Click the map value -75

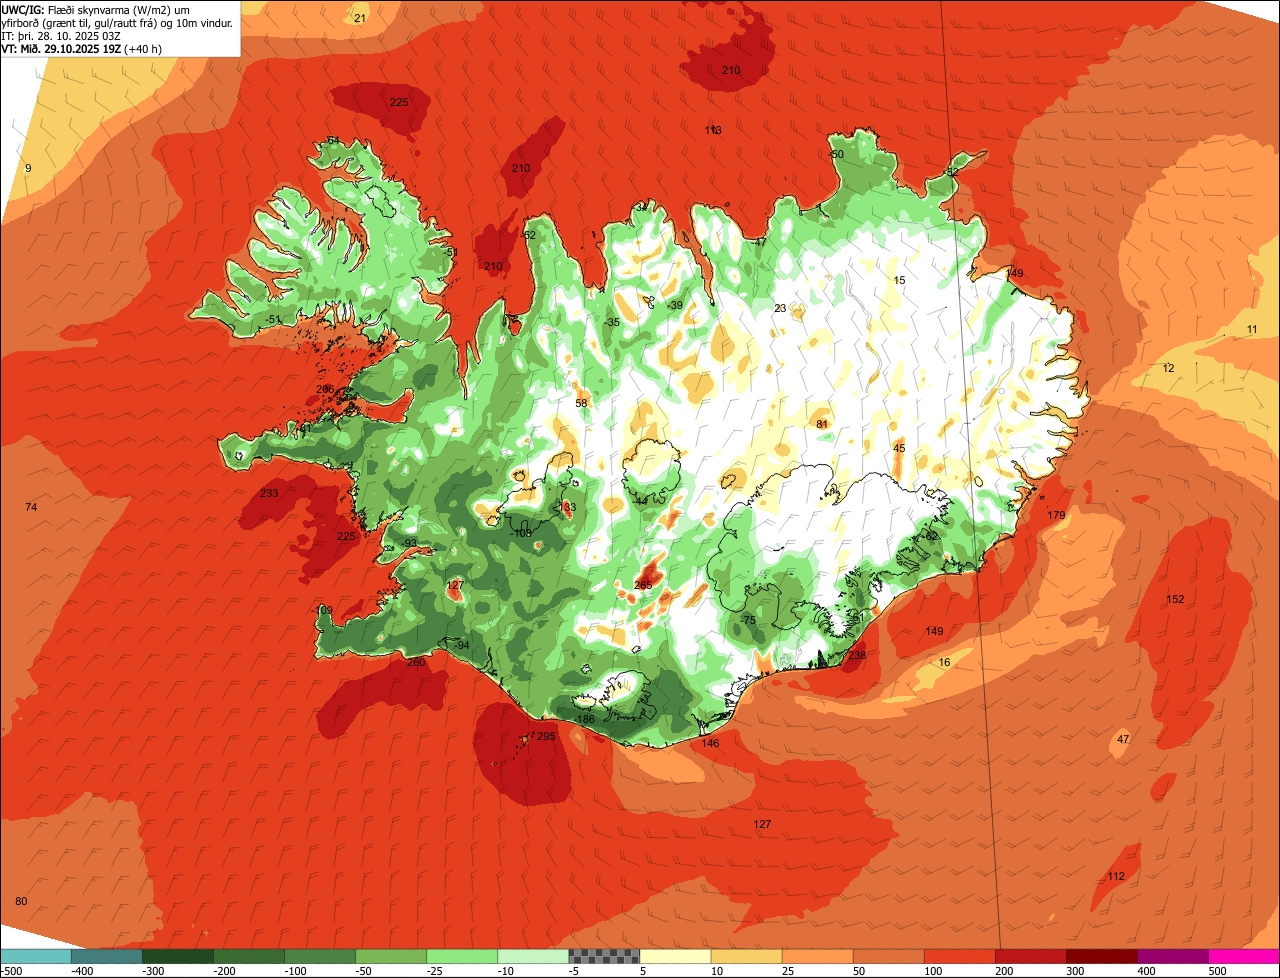click(748, 620)
